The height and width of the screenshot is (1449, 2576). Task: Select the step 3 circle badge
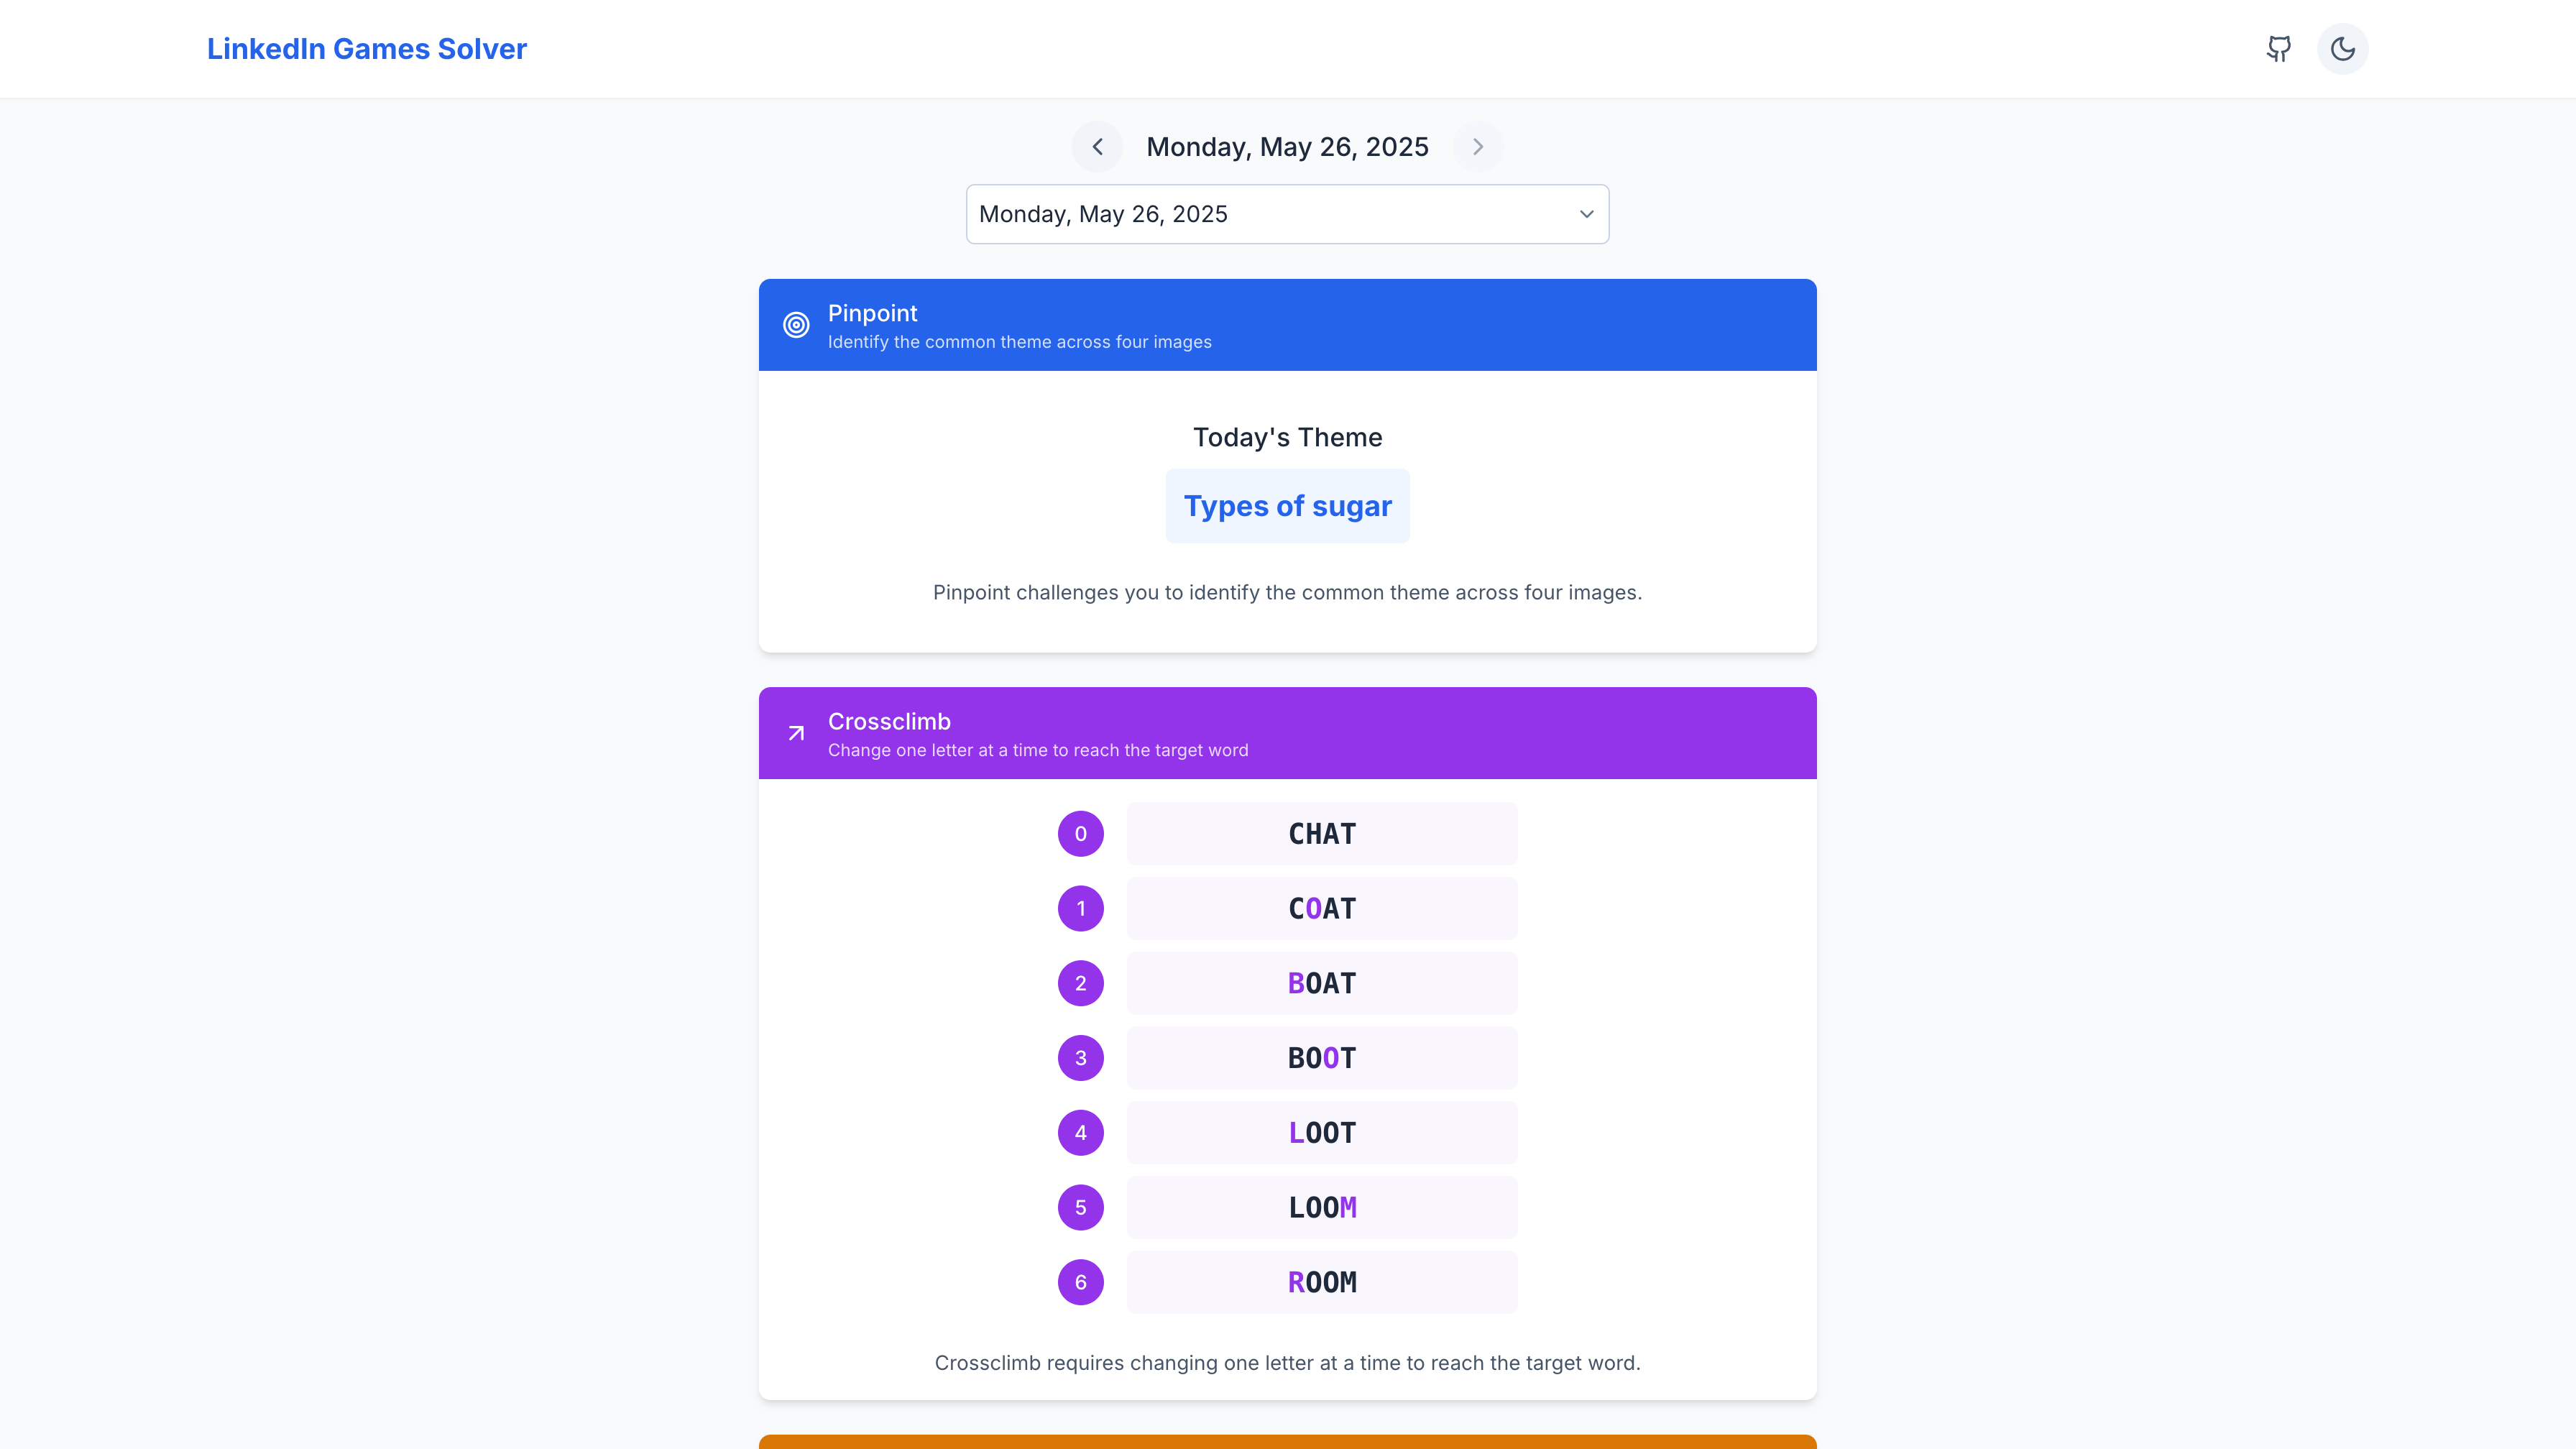pyautogui.click(x=1081, y=1058)
